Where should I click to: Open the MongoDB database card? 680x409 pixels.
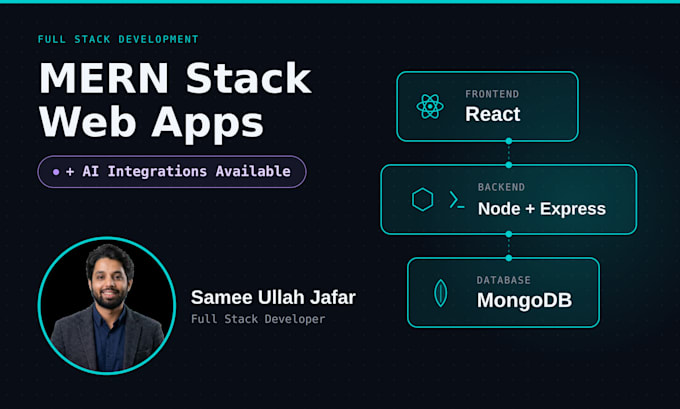503,293
